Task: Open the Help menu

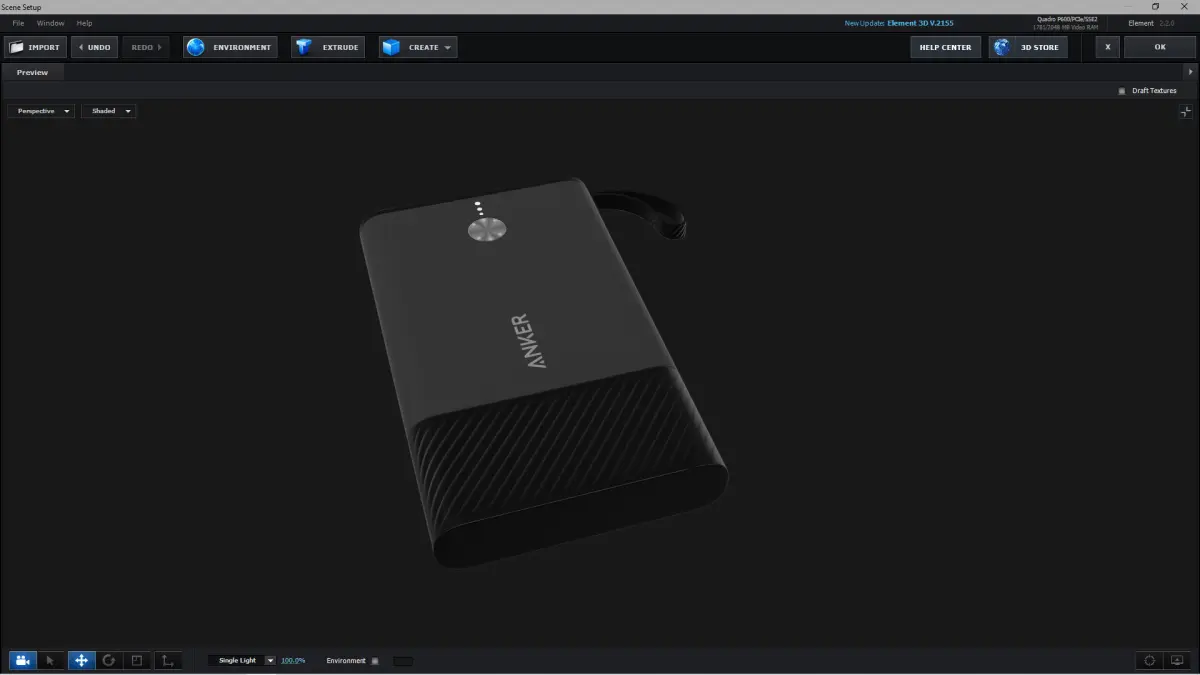Action: 84,23
